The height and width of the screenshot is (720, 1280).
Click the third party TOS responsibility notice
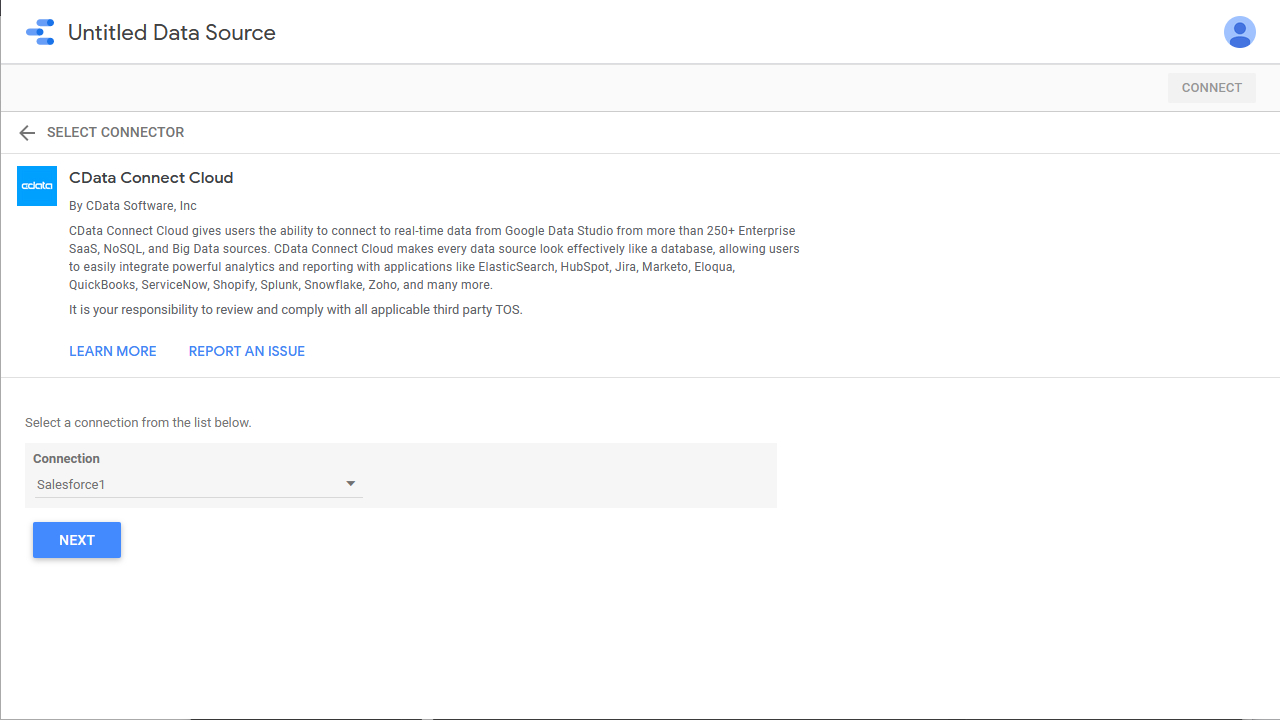coord(296,310)
